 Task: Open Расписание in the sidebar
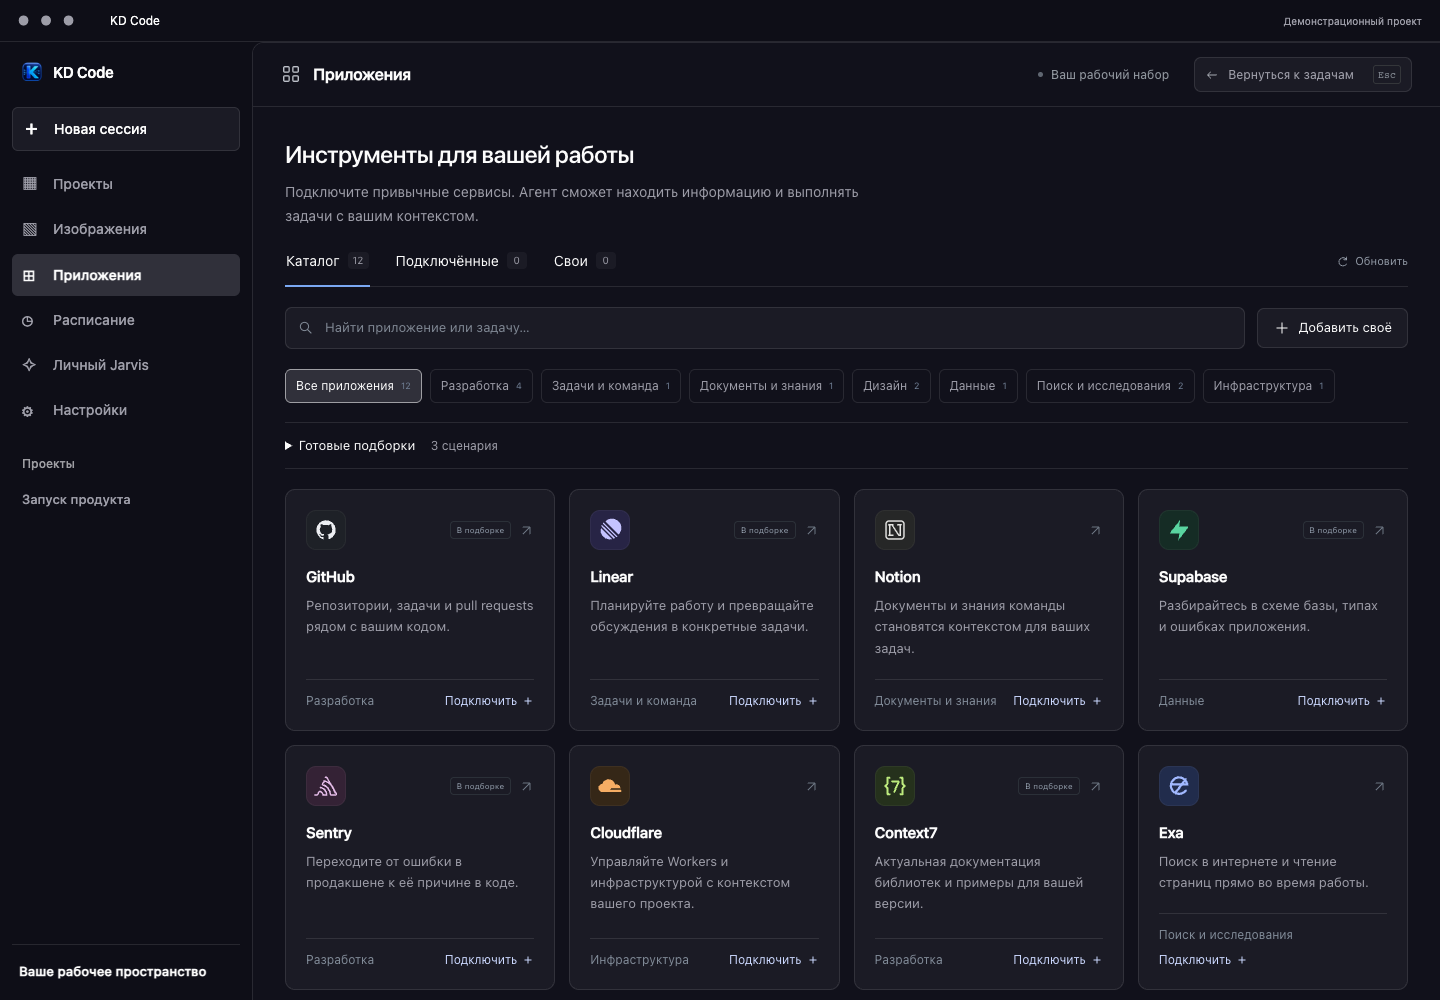(x=126, y=320)
